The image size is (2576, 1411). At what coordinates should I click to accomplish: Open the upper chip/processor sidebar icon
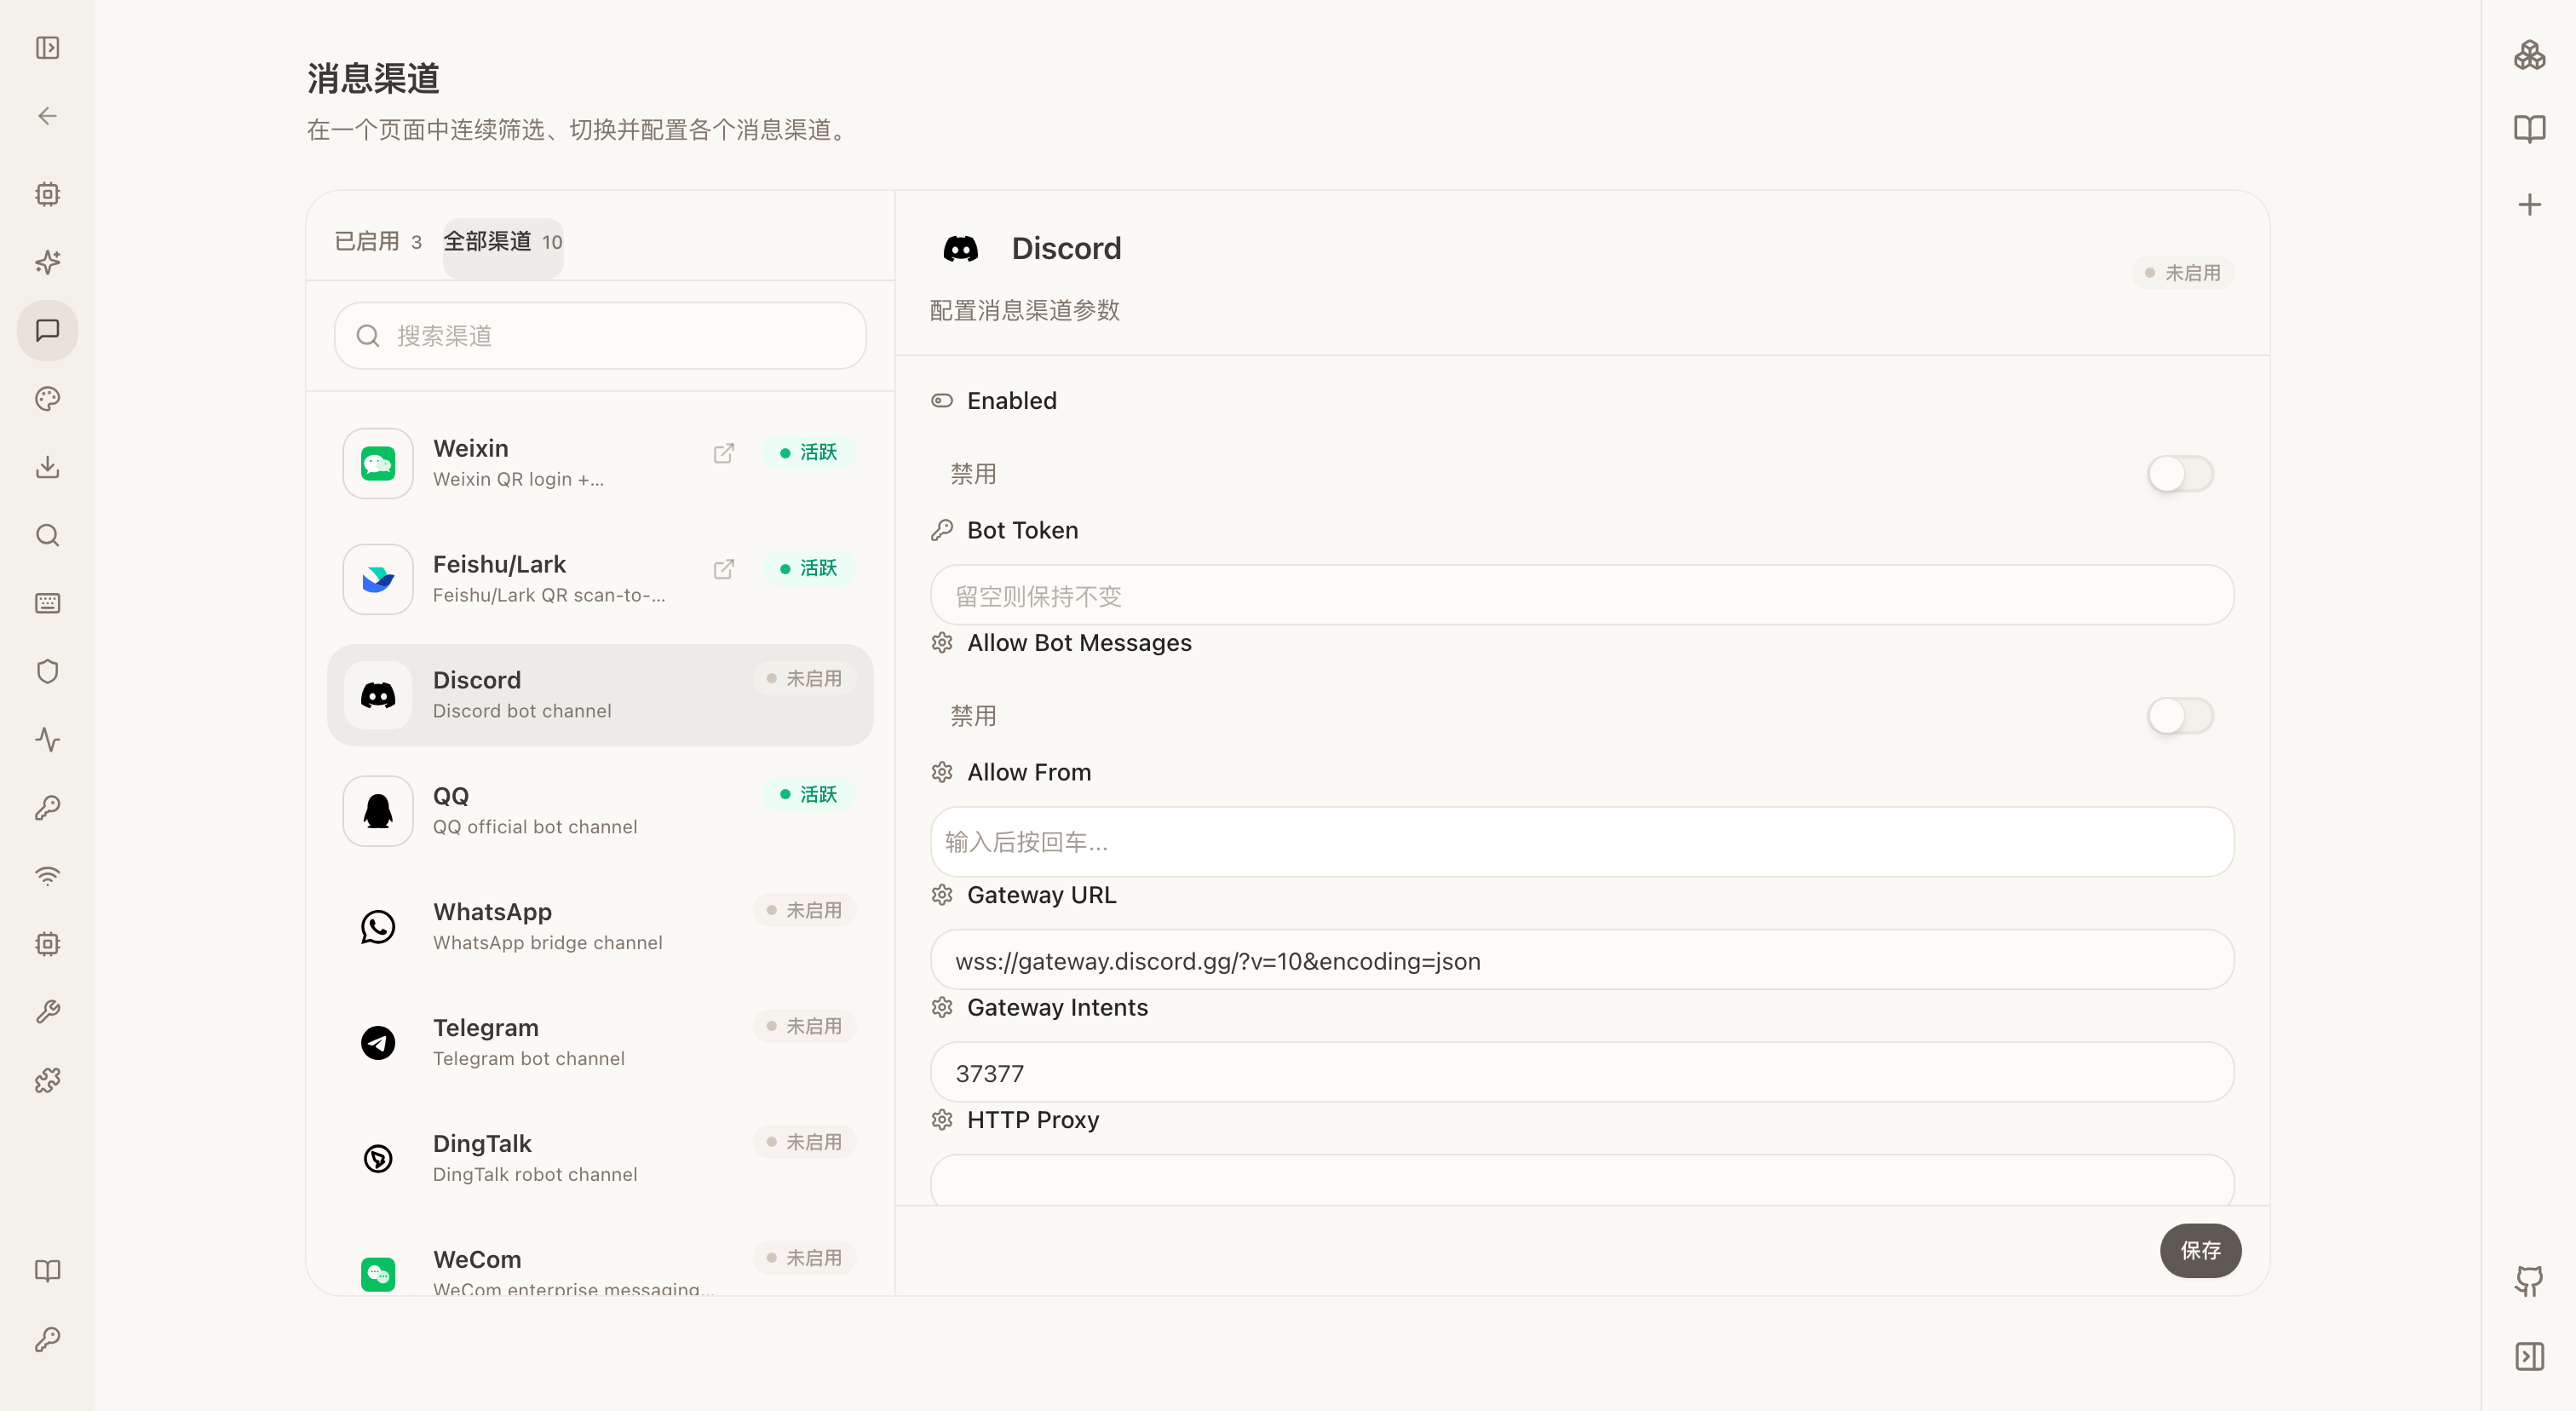click(47, 194)
